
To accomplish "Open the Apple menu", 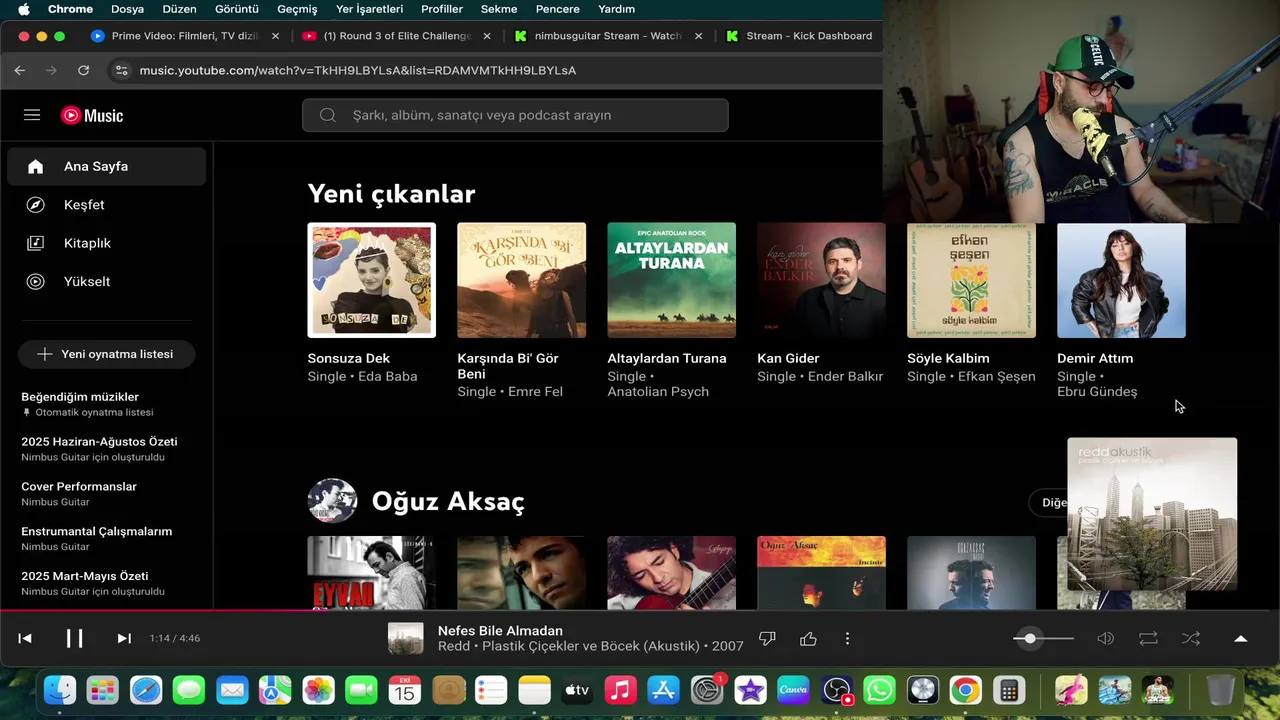I will [23, 9].
